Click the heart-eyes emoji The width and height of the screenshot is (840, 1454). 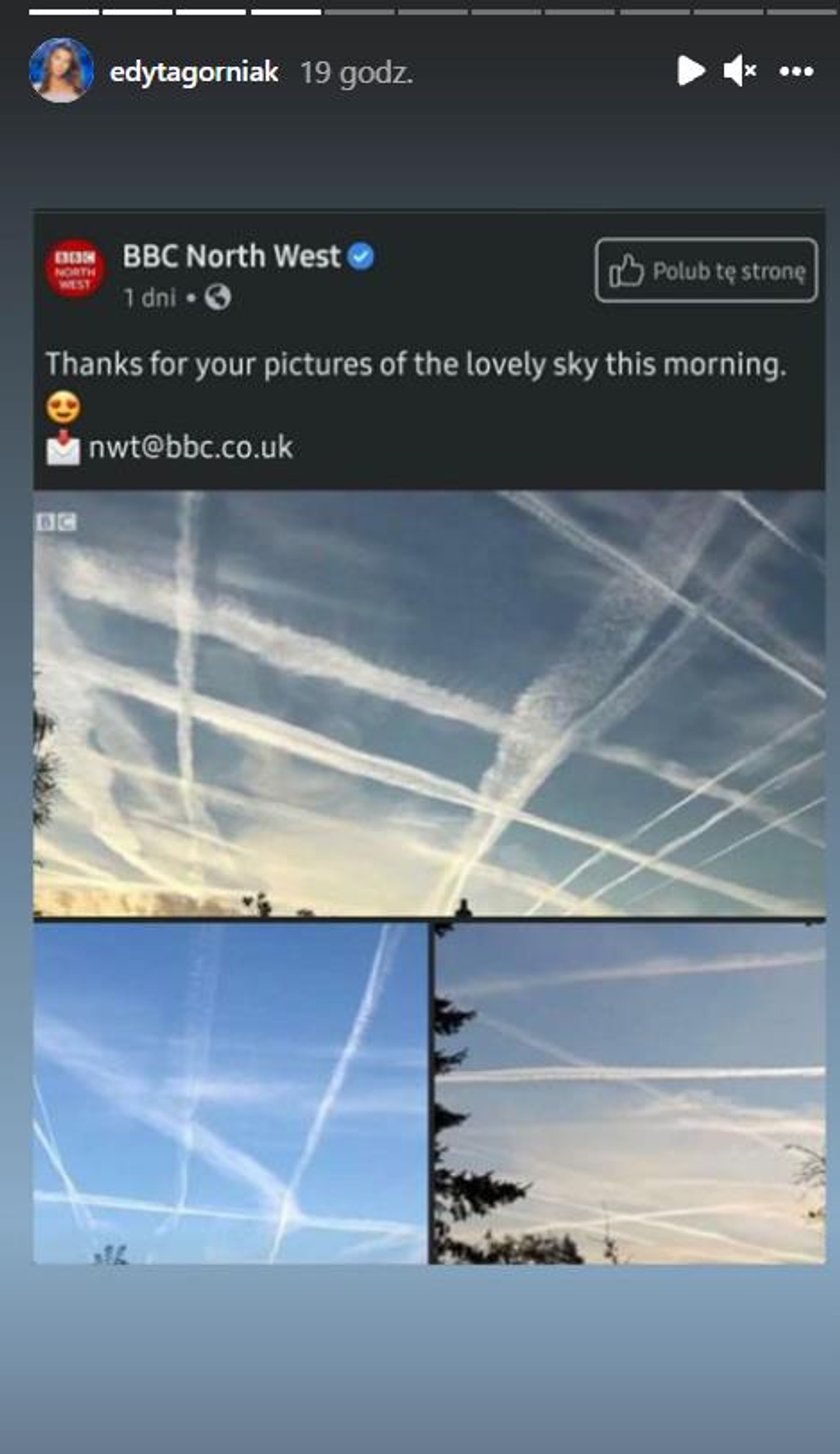(63, 407)
